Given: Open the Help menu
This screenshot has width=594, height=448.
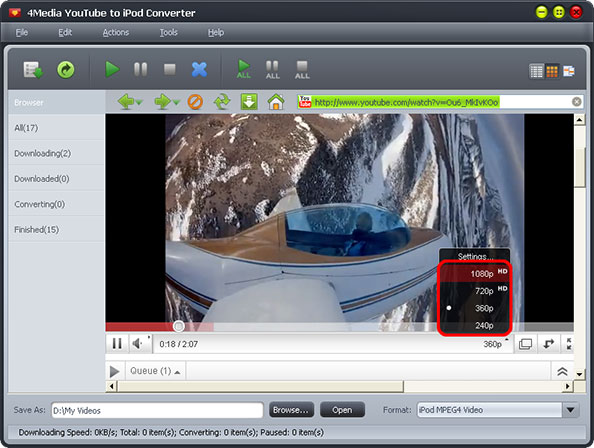Looking at the screenshot, I should 216,33.
